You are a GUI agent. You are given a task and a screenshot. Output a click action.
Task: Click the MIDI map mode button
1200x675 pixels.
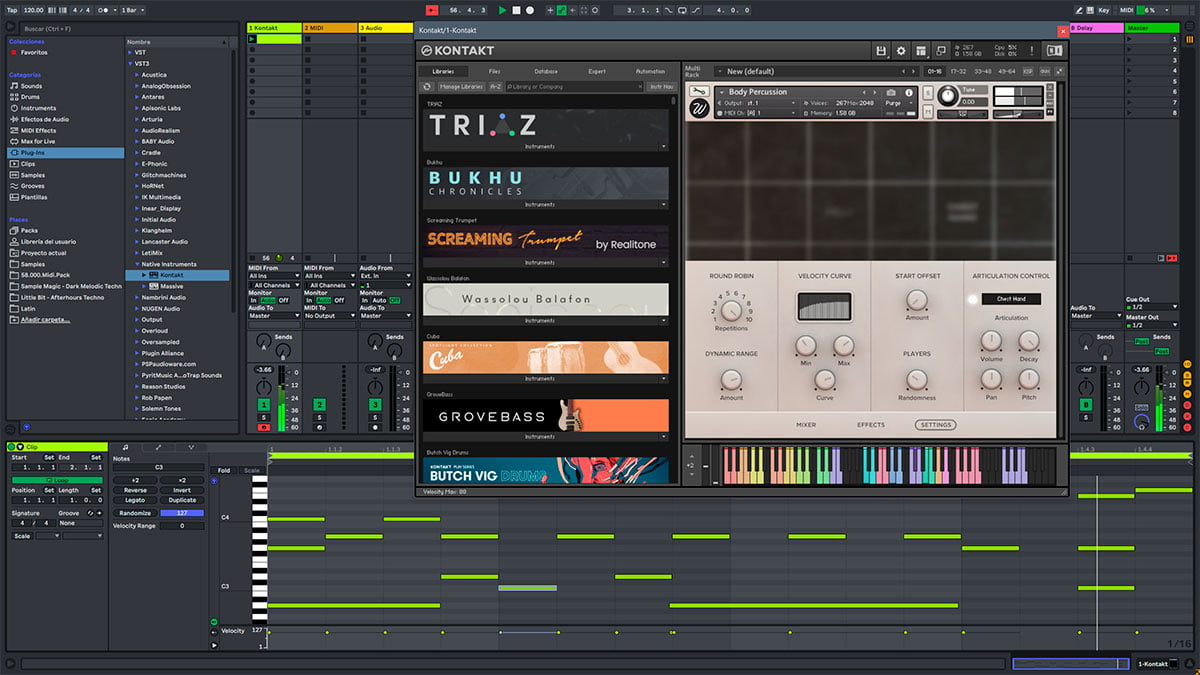tap(1127, 10)
